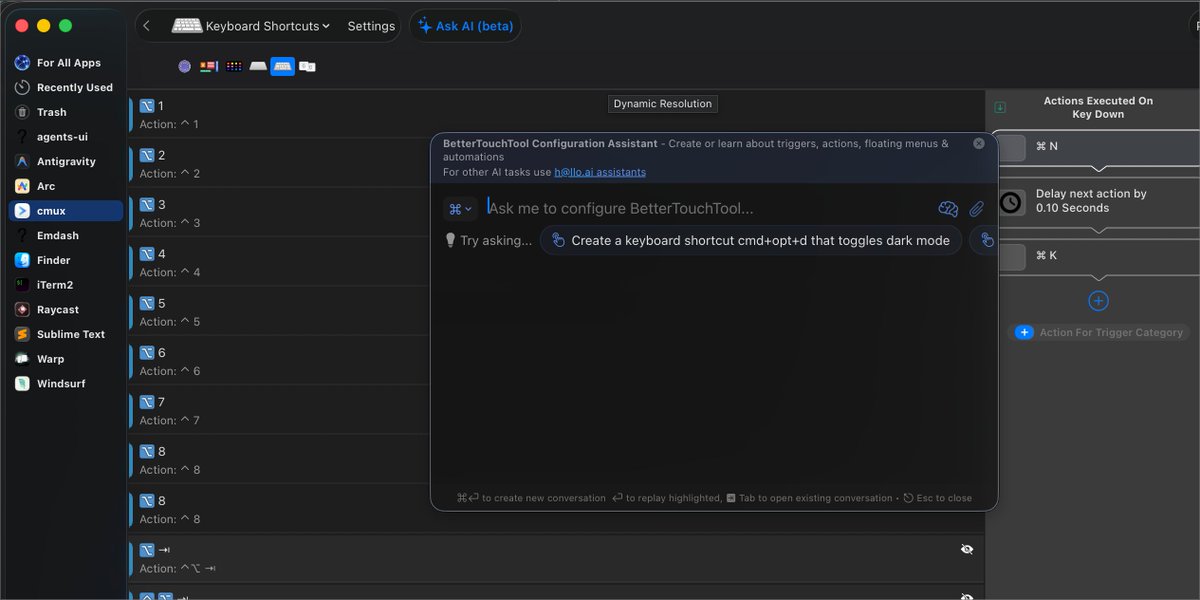The width and height of the screenshot is (1200, 600).
Task: Focus the Ask me to configure BetterTouchTool field
Action: [x=708, y=208]
